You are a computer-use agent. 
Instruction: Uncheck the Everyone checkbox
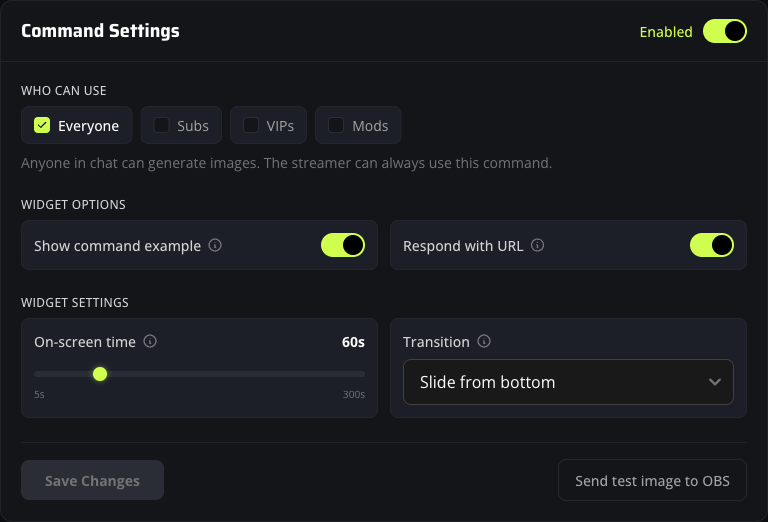42,125
